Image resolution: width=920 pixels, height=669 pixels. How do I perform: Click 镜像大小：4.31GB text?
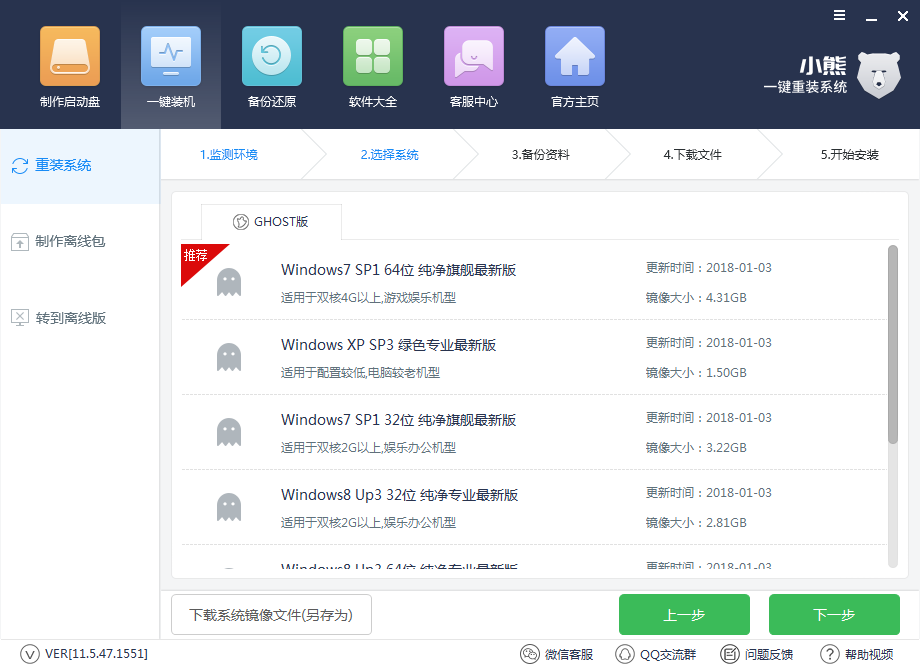point(696,298)
